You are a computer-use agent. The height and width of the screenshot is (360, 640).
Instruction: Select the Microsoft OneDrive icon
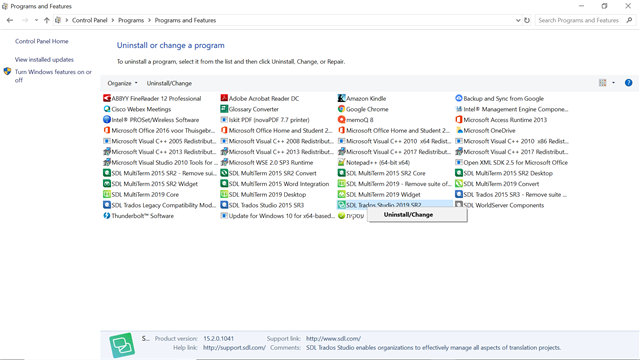click(x=459, y=130)
